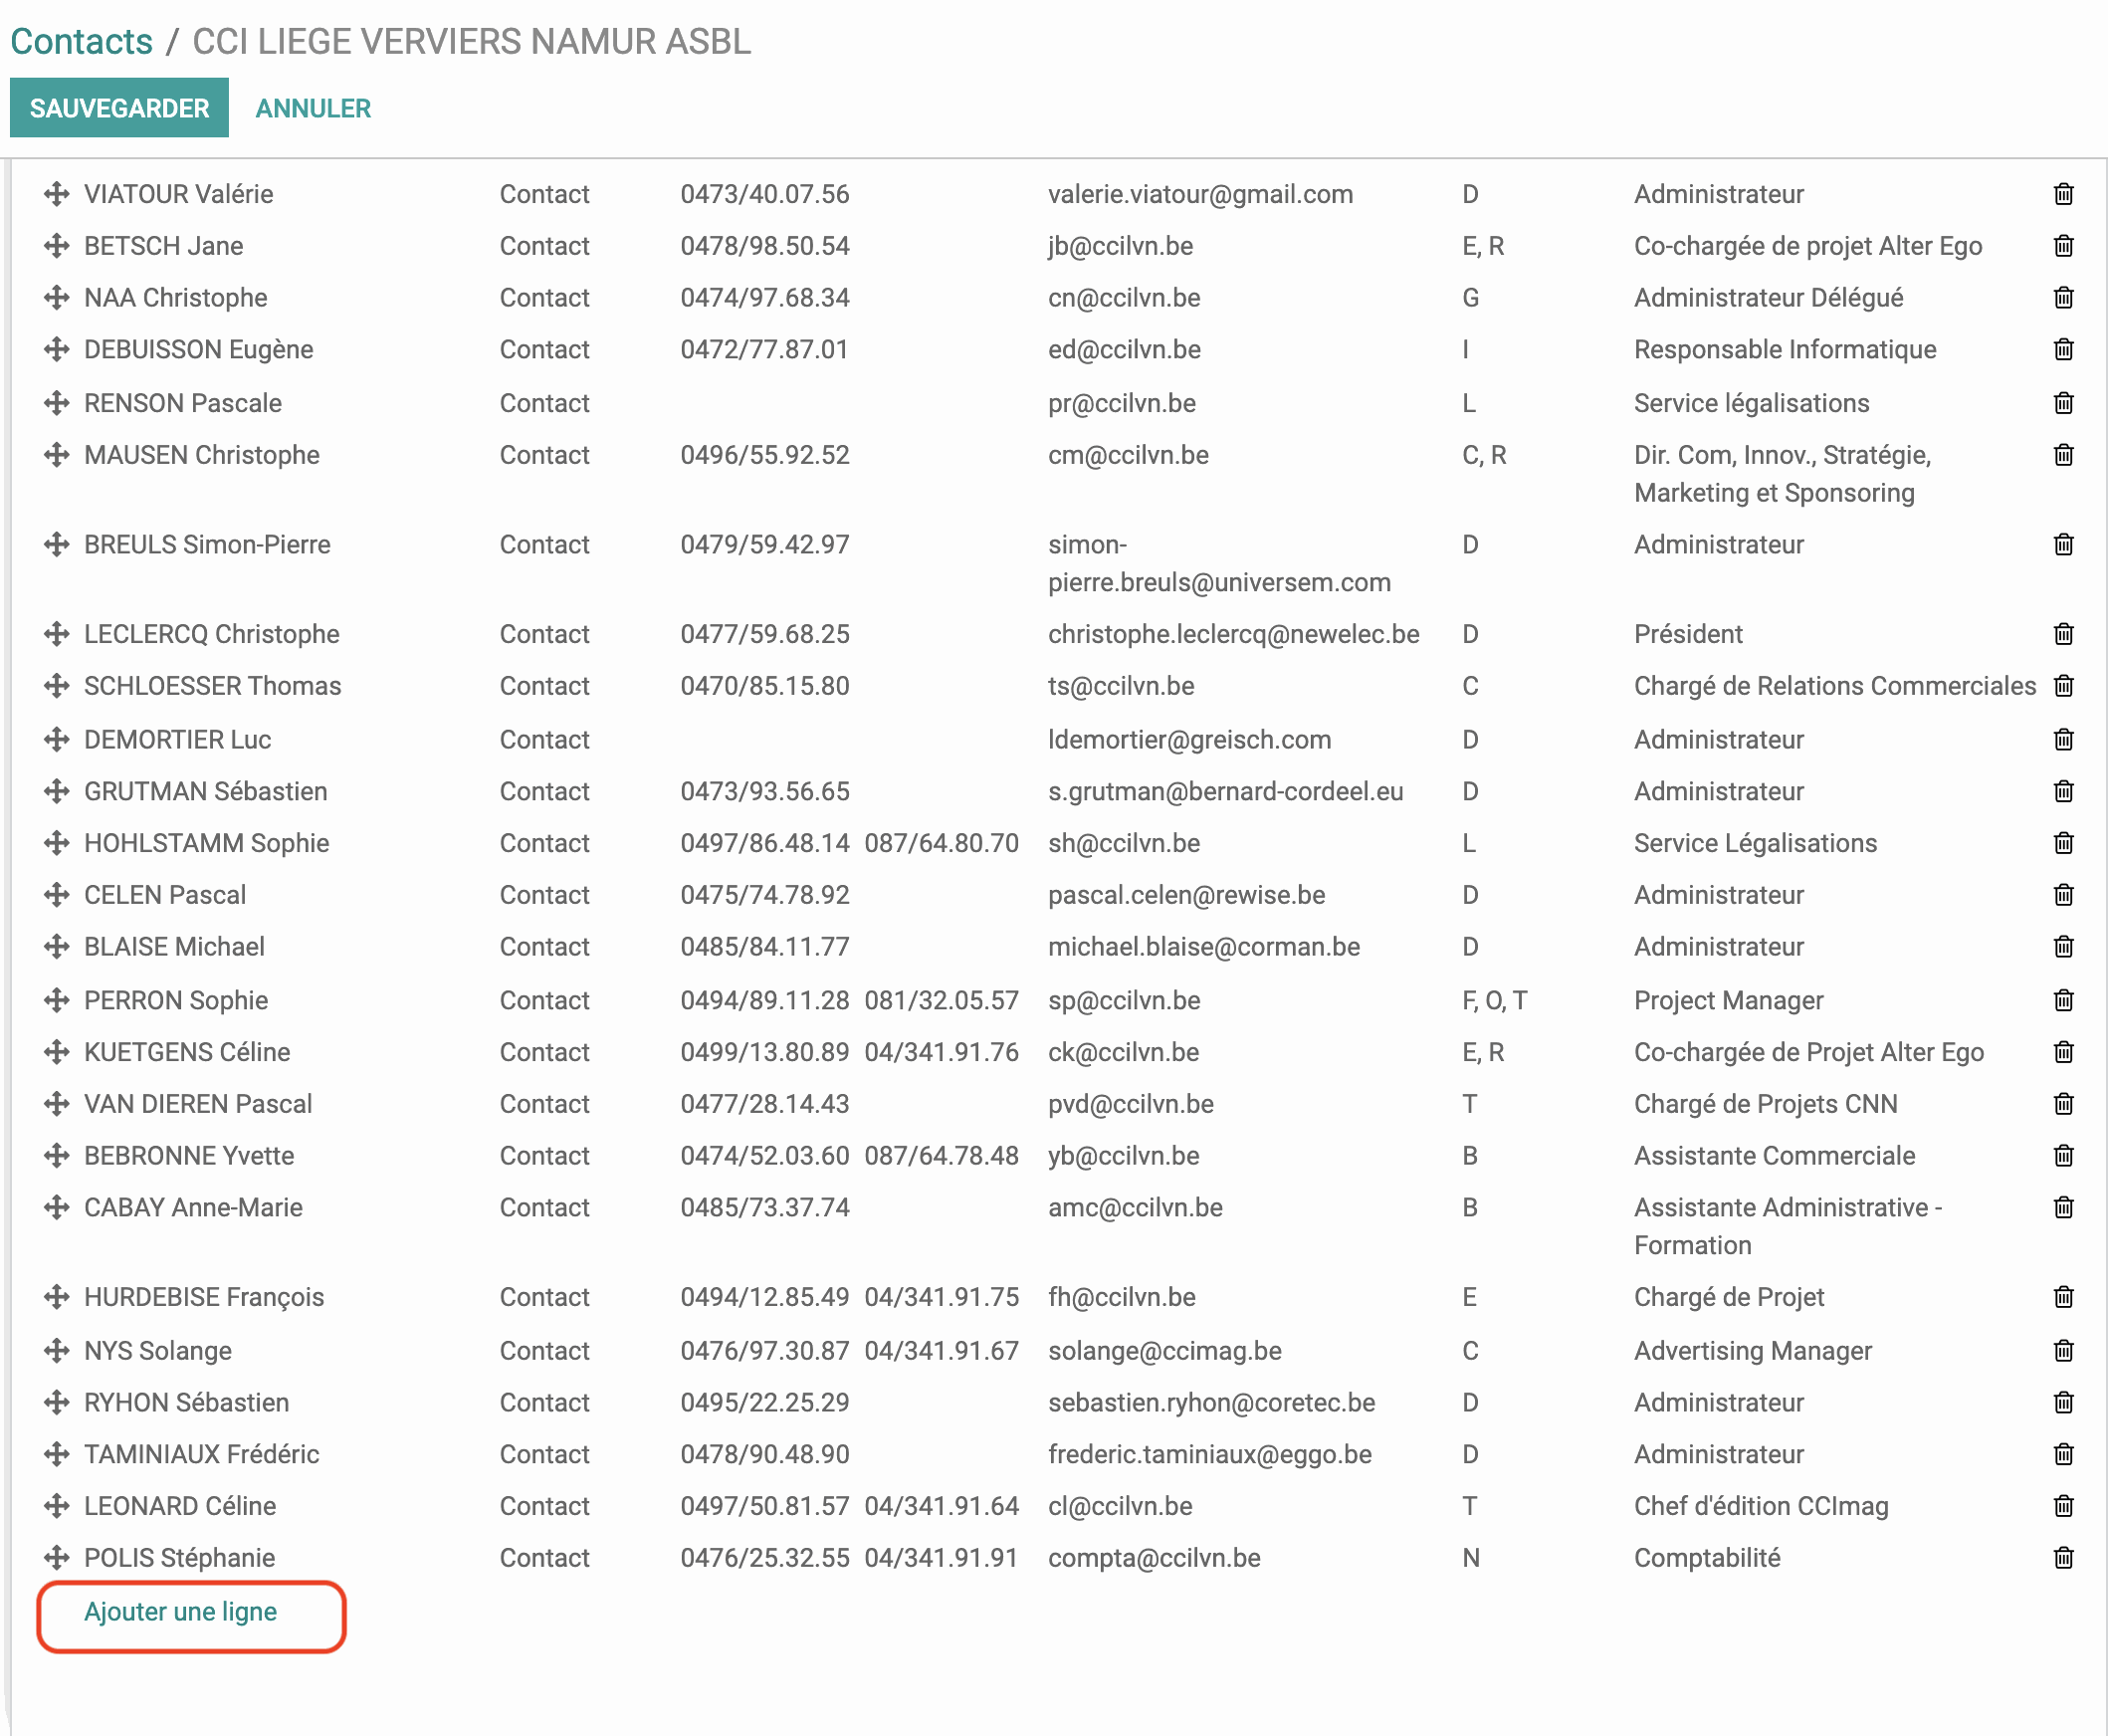This screenshot has height=1736, width=2108.
Task: Select email valerie.viatour@gmail.com
Action: (x=1200, y=194)
